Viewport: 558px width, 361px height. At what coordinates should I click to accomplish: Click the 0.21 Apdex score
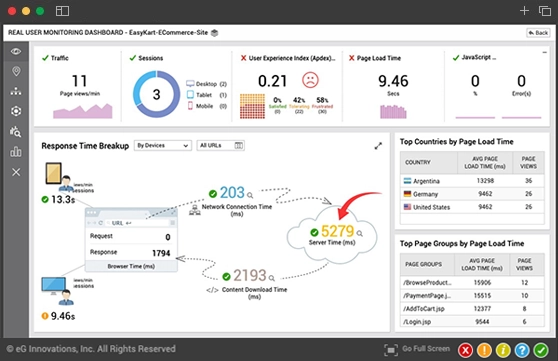point(272,81)
